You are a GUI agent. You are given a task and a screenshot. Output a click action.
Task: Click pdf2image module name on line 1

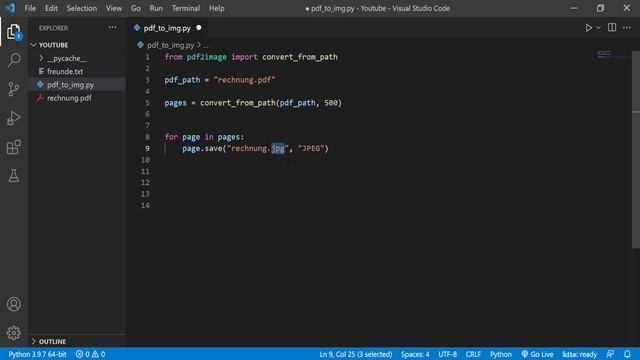(207, 57)
